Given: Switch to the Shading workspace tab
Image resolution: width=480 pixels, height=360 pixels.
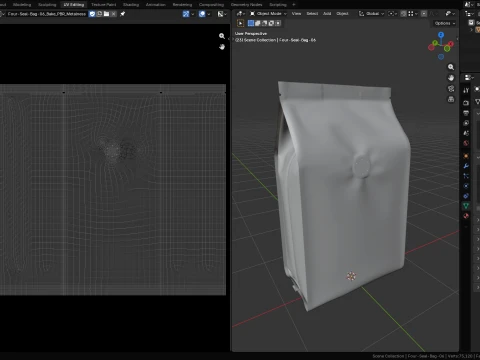Looking at the screenshot, I should [x=131, y=5].
